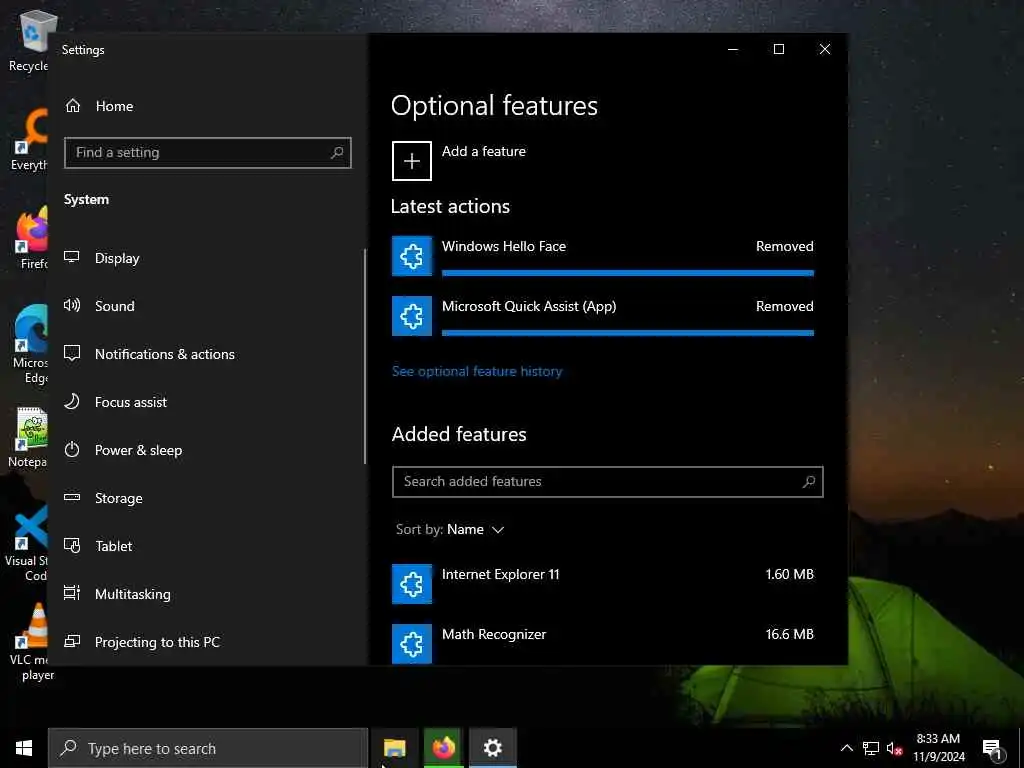The image size is (1024, 768).
Task: Click the Settings gear in the taskbar
Action: [492, 748]
